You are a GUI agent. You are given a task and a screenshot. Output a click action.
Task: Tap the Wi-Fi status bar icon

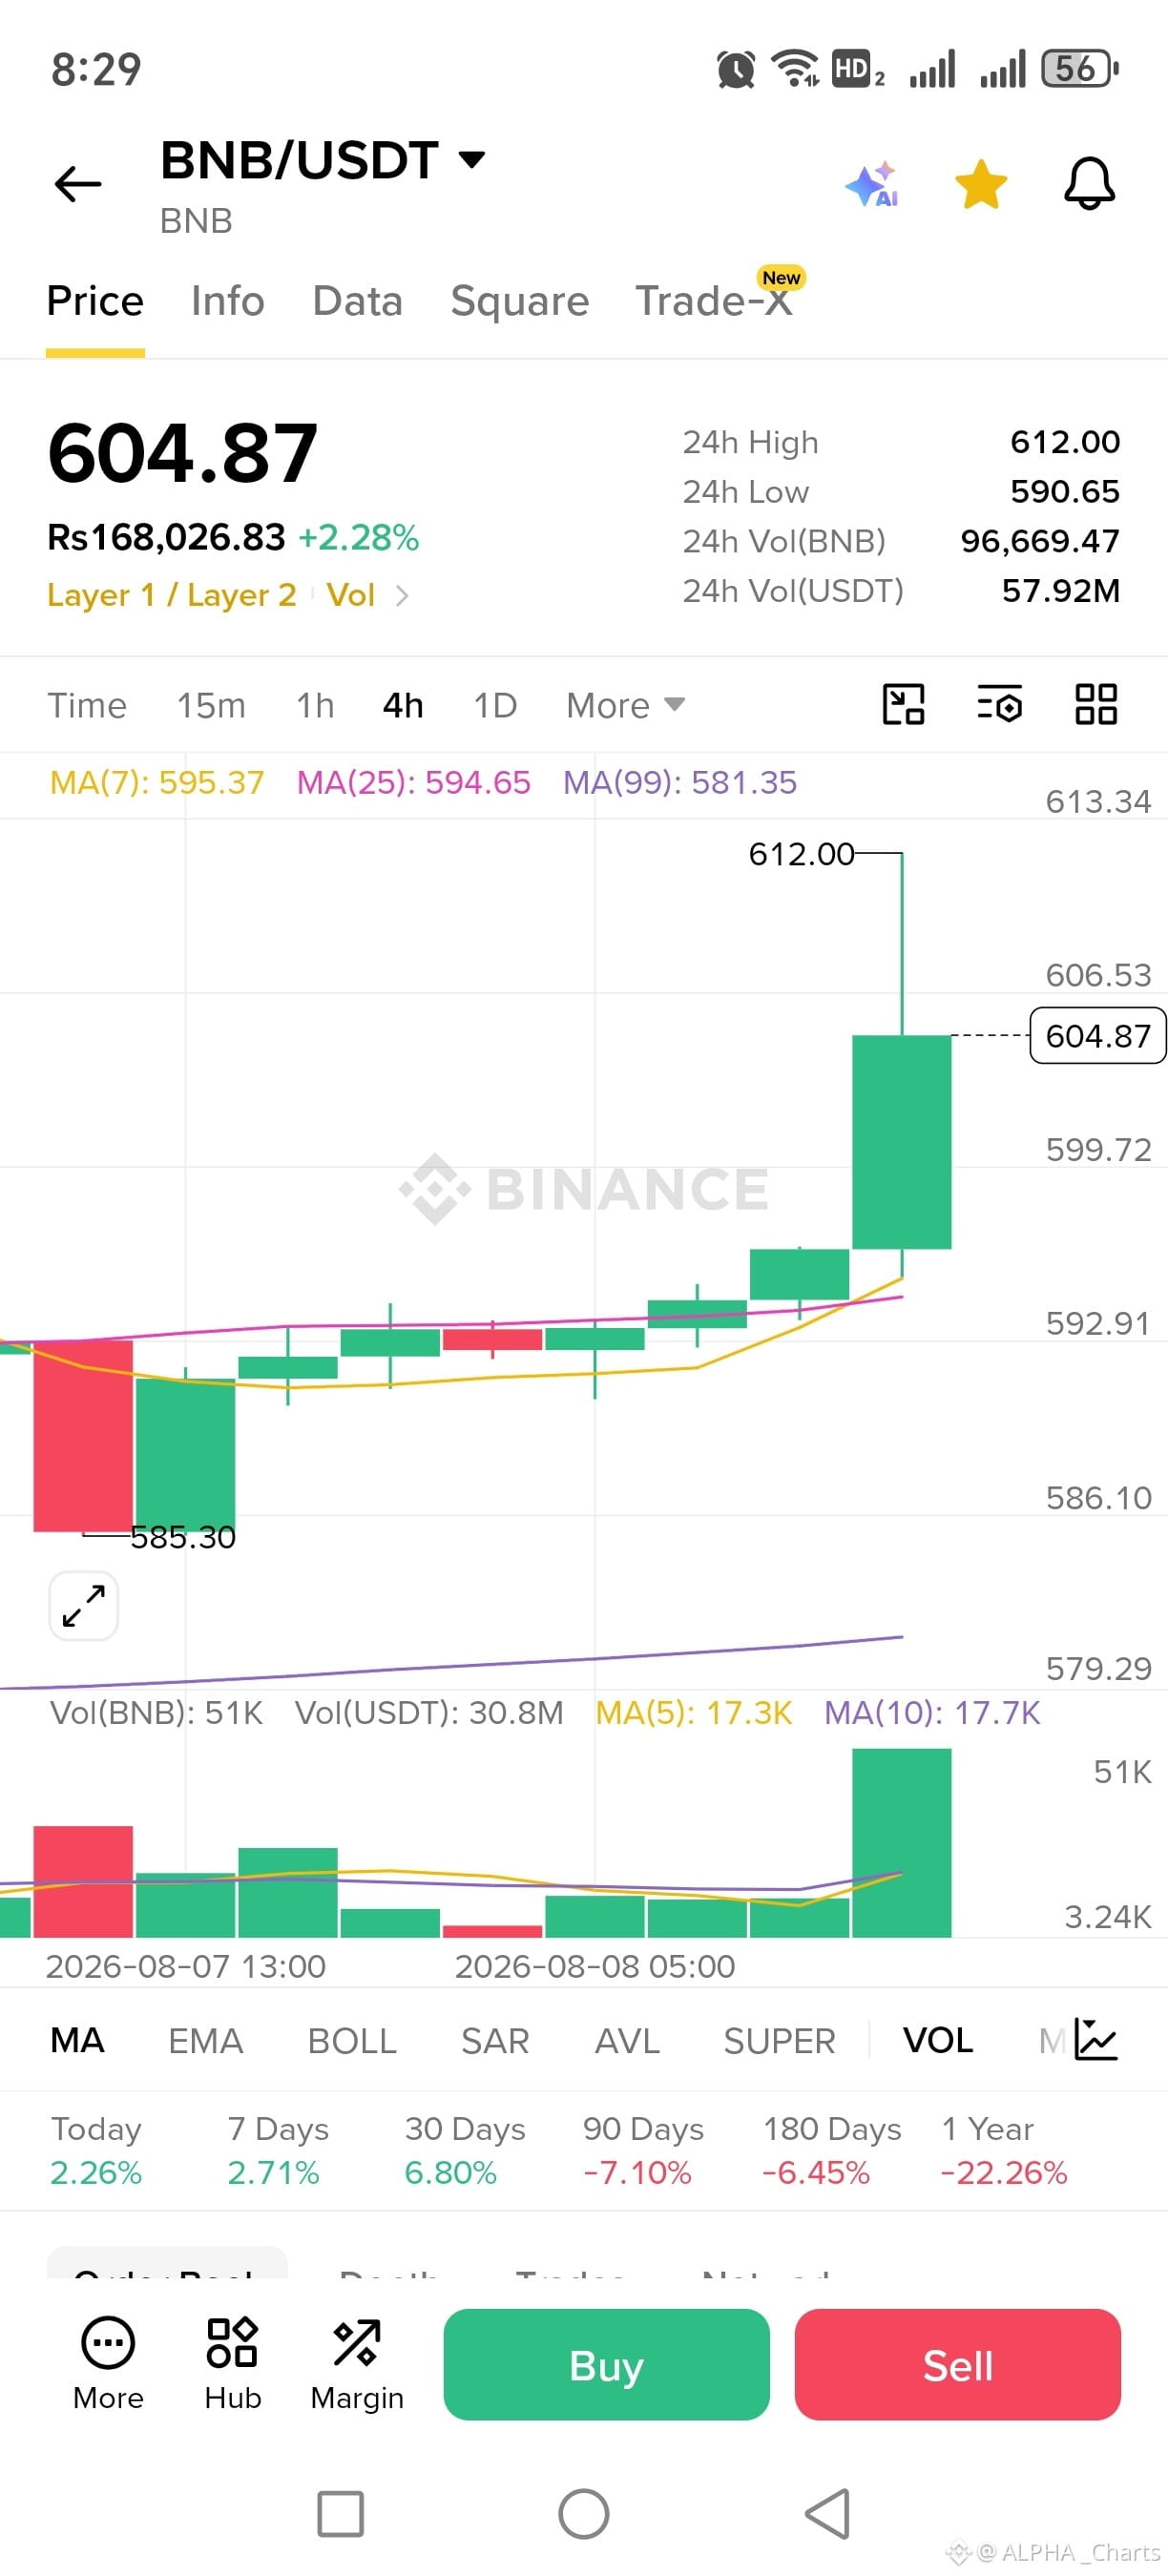(795, 68)
